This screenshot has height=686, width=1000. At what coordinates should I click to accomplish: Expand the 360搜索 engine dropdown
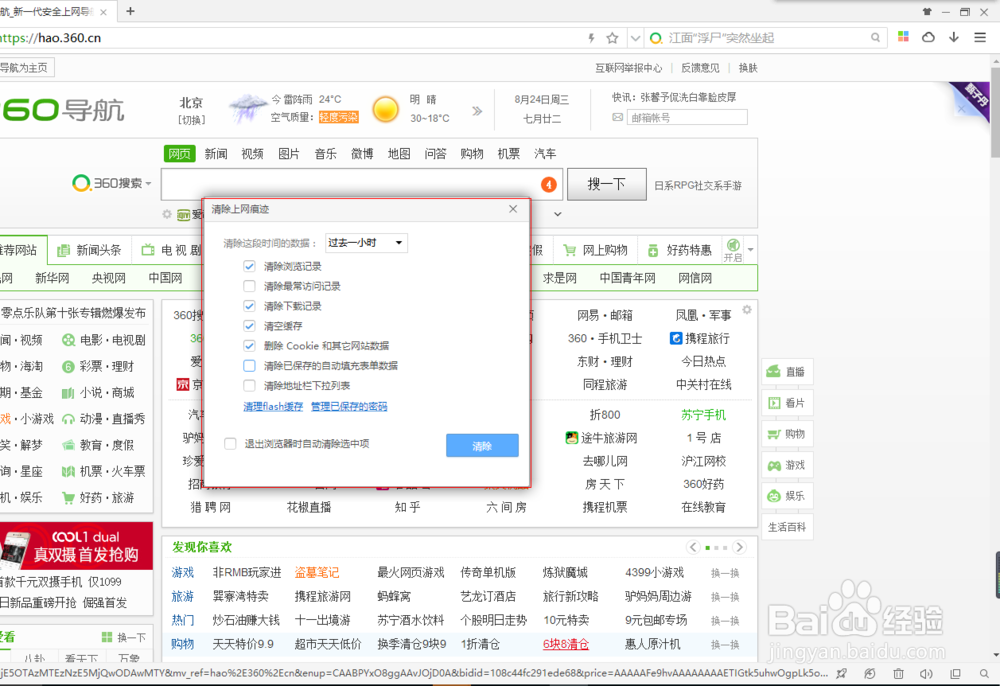148,184
